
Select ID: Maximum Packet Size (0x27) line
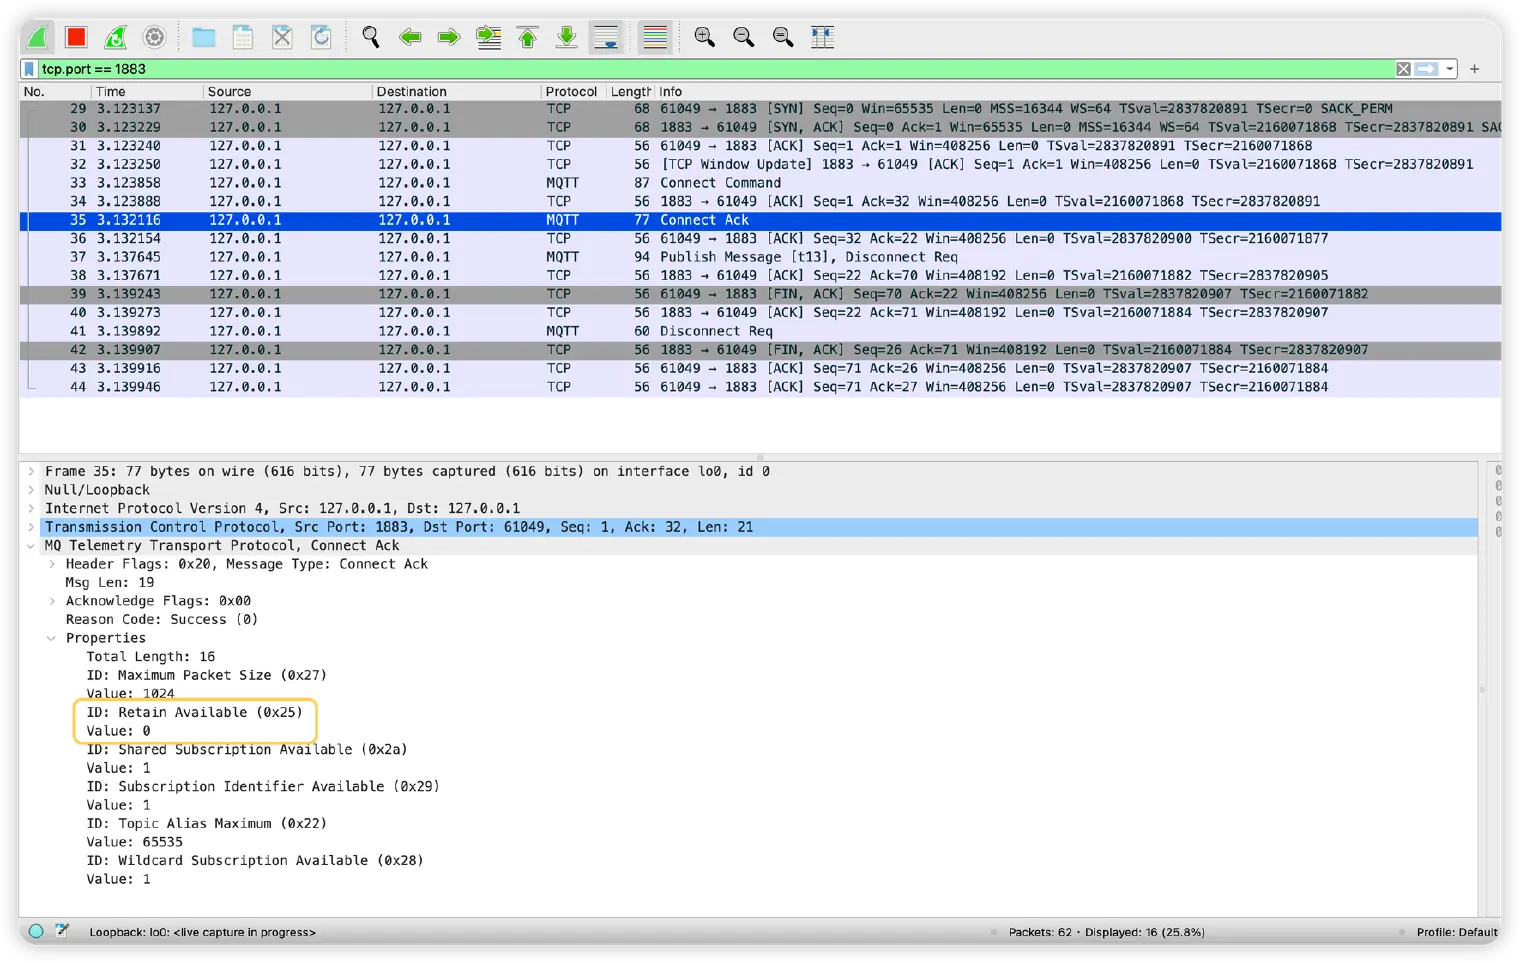point(207,676)
